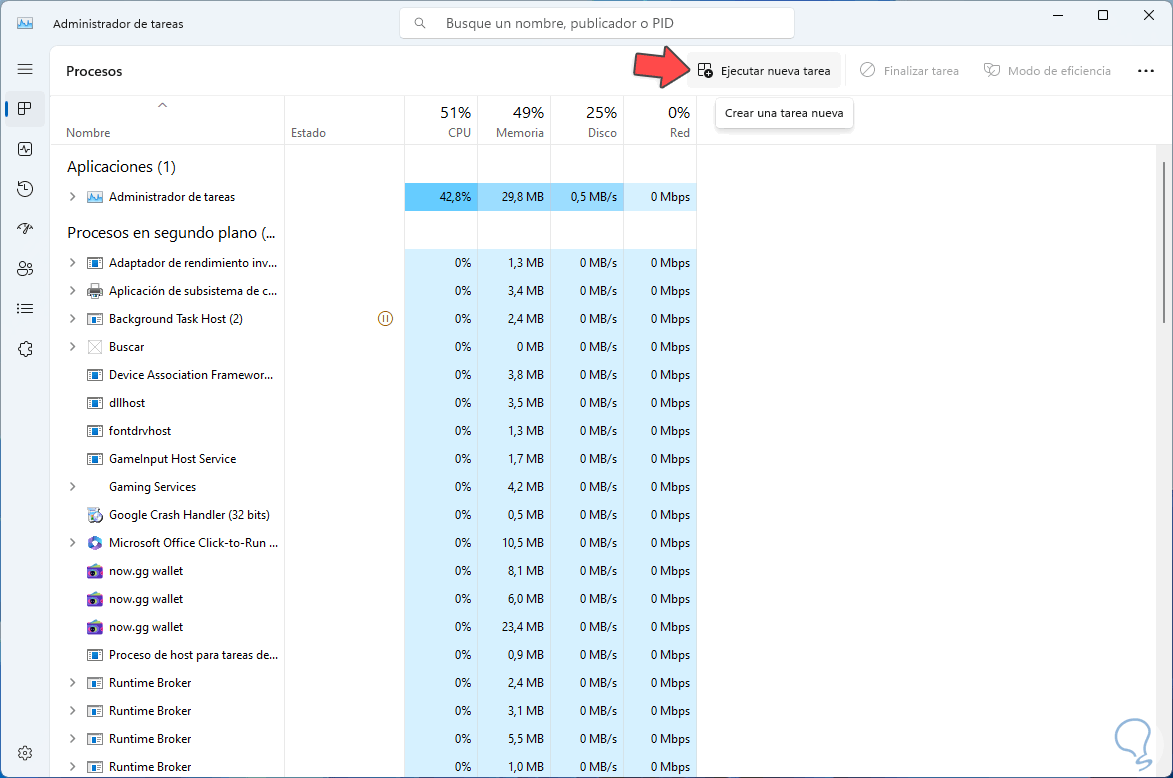Viewport: 1173px width, 778px height.
Task: Click the 5,5 MB memory value
Action: (x=525, y=739)
